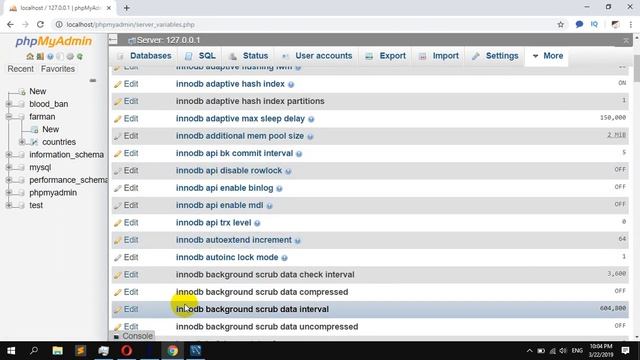
Task: Expand the blood_ban database tree node
Action: click(x=9, y=104)
